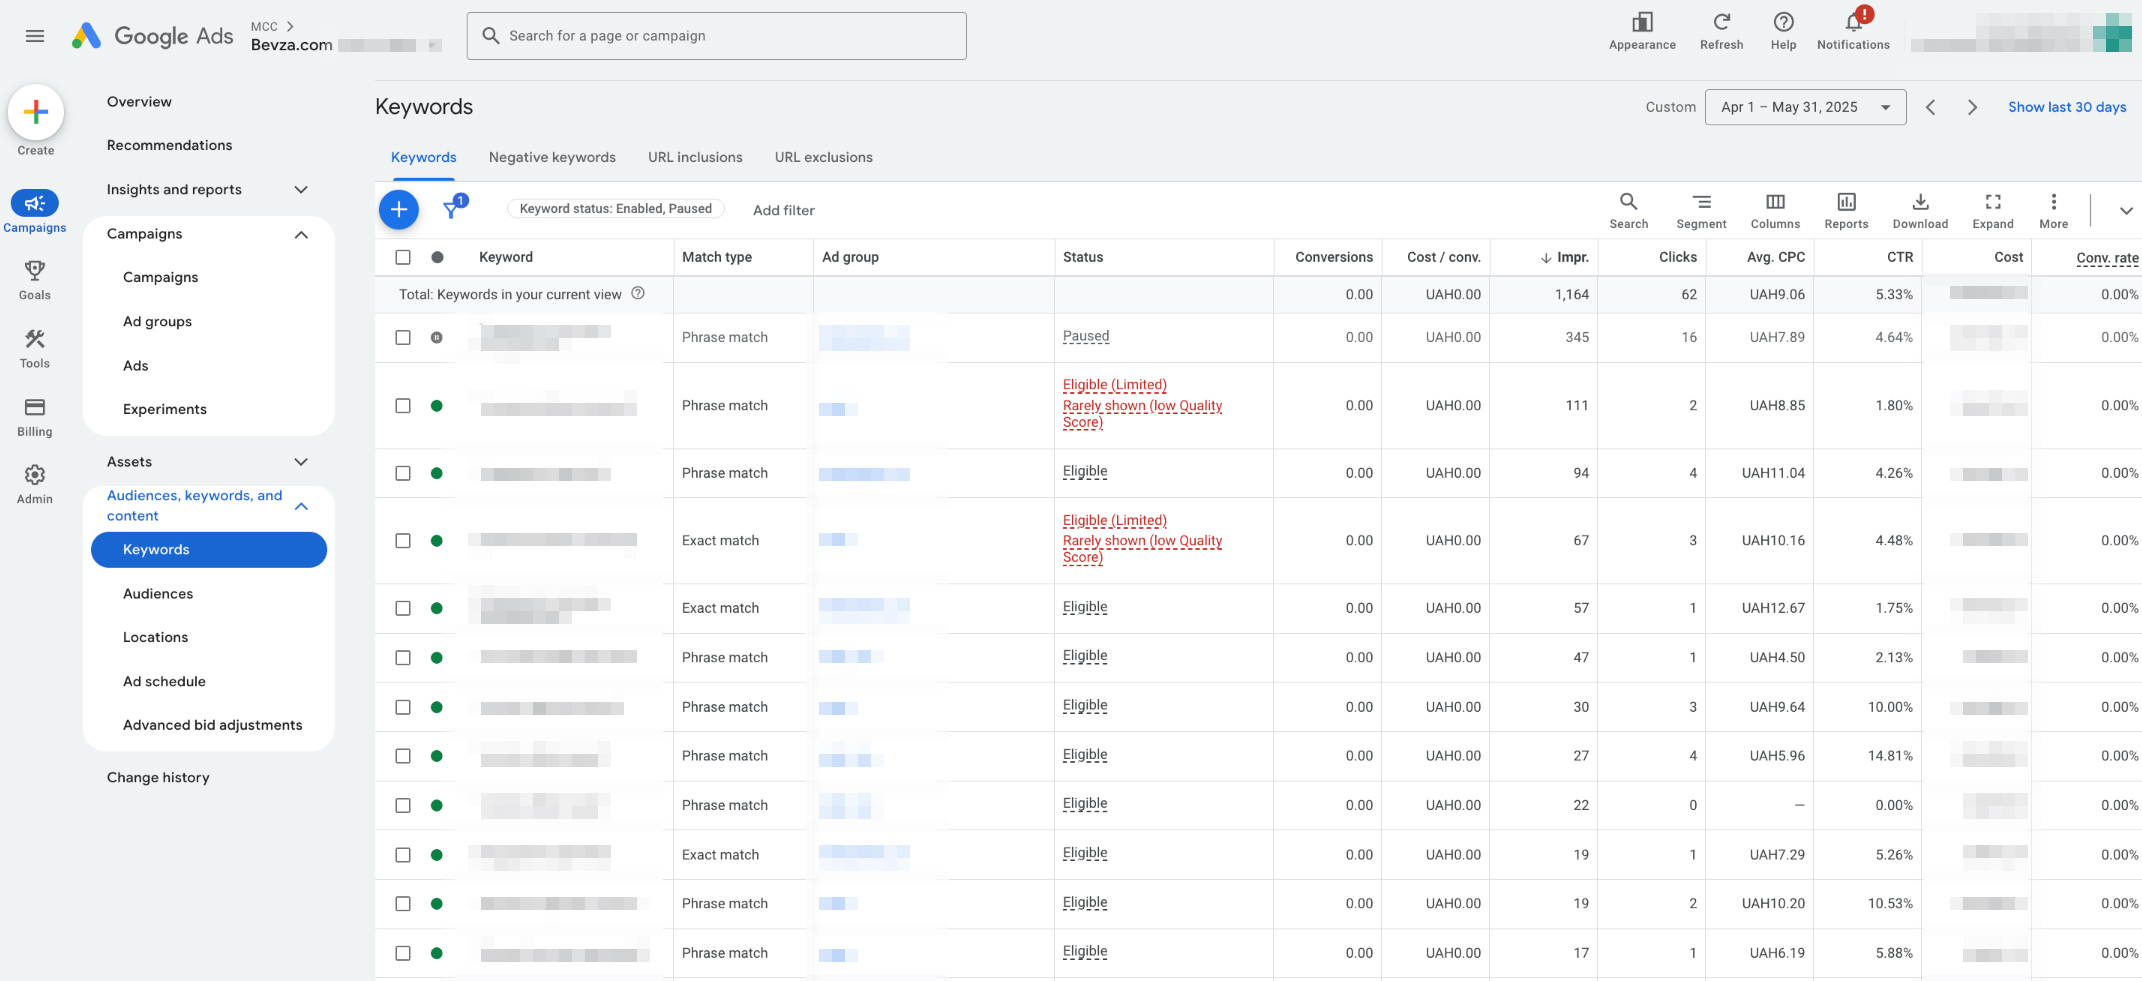Click the Show last 30 days link

(2066, 107)
